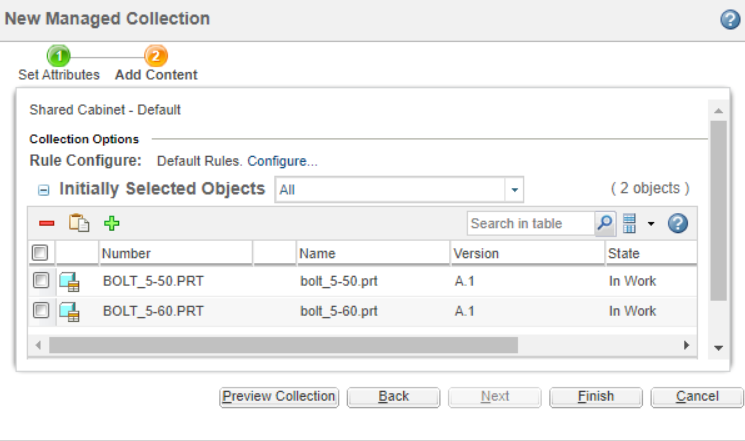This screenshot has width=745, height=441.
Task: Open the Configure... rules link
Action: coord(282,161)
